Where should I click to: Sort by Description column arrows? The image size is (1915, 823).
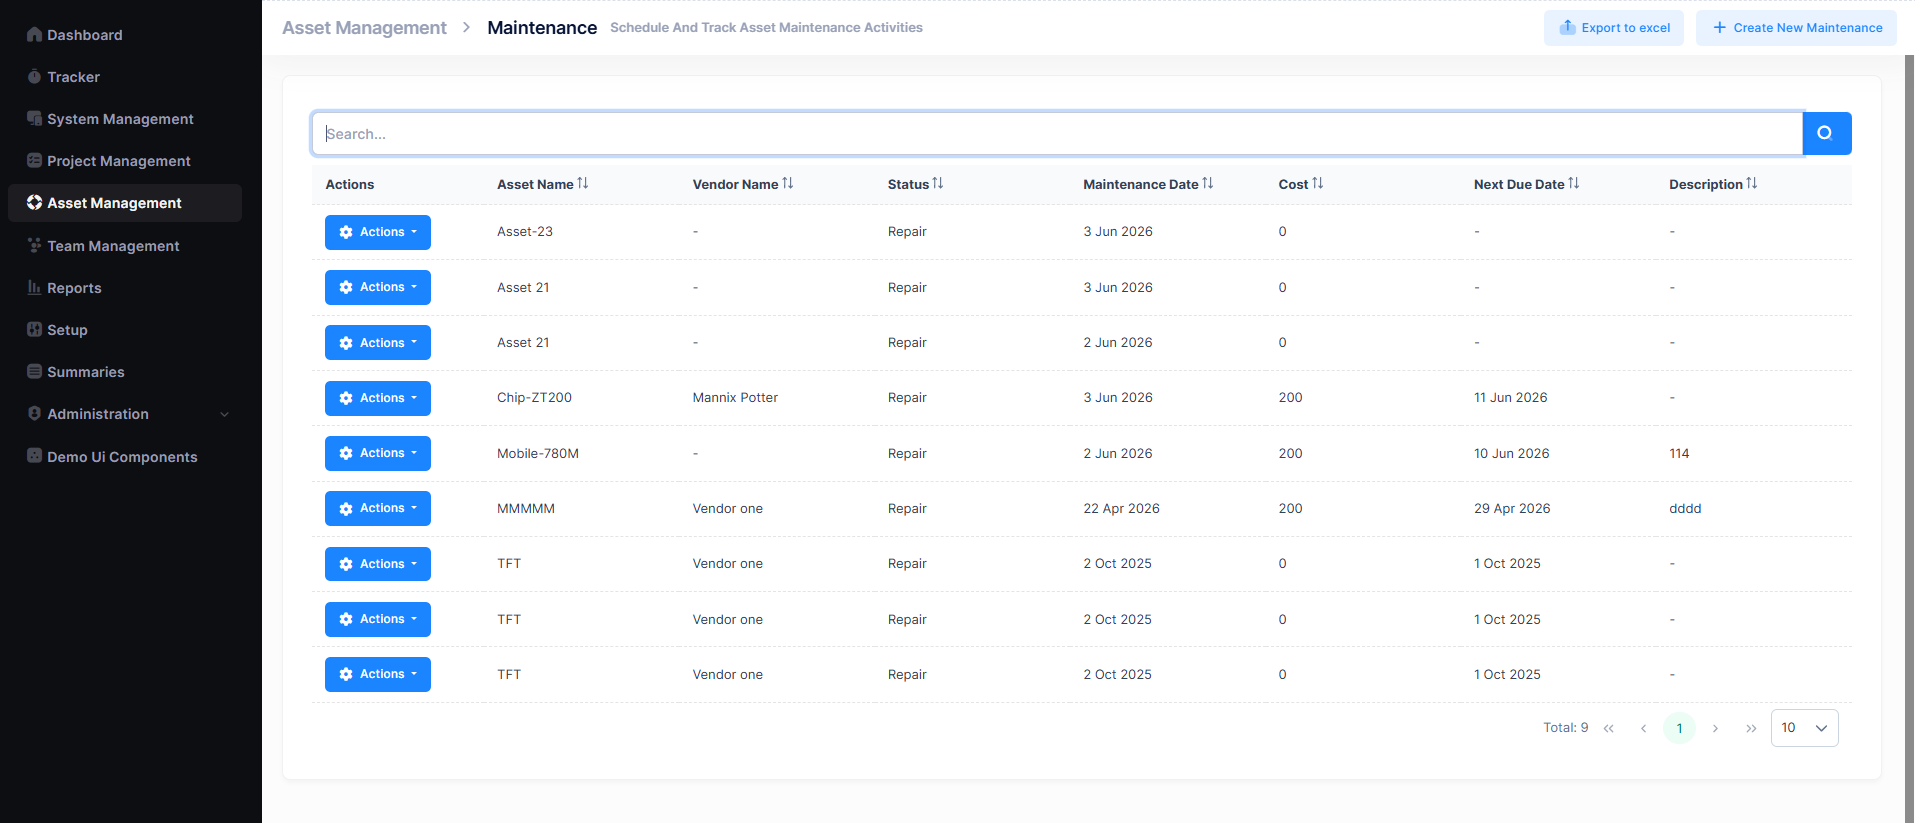coord(1752,183)
